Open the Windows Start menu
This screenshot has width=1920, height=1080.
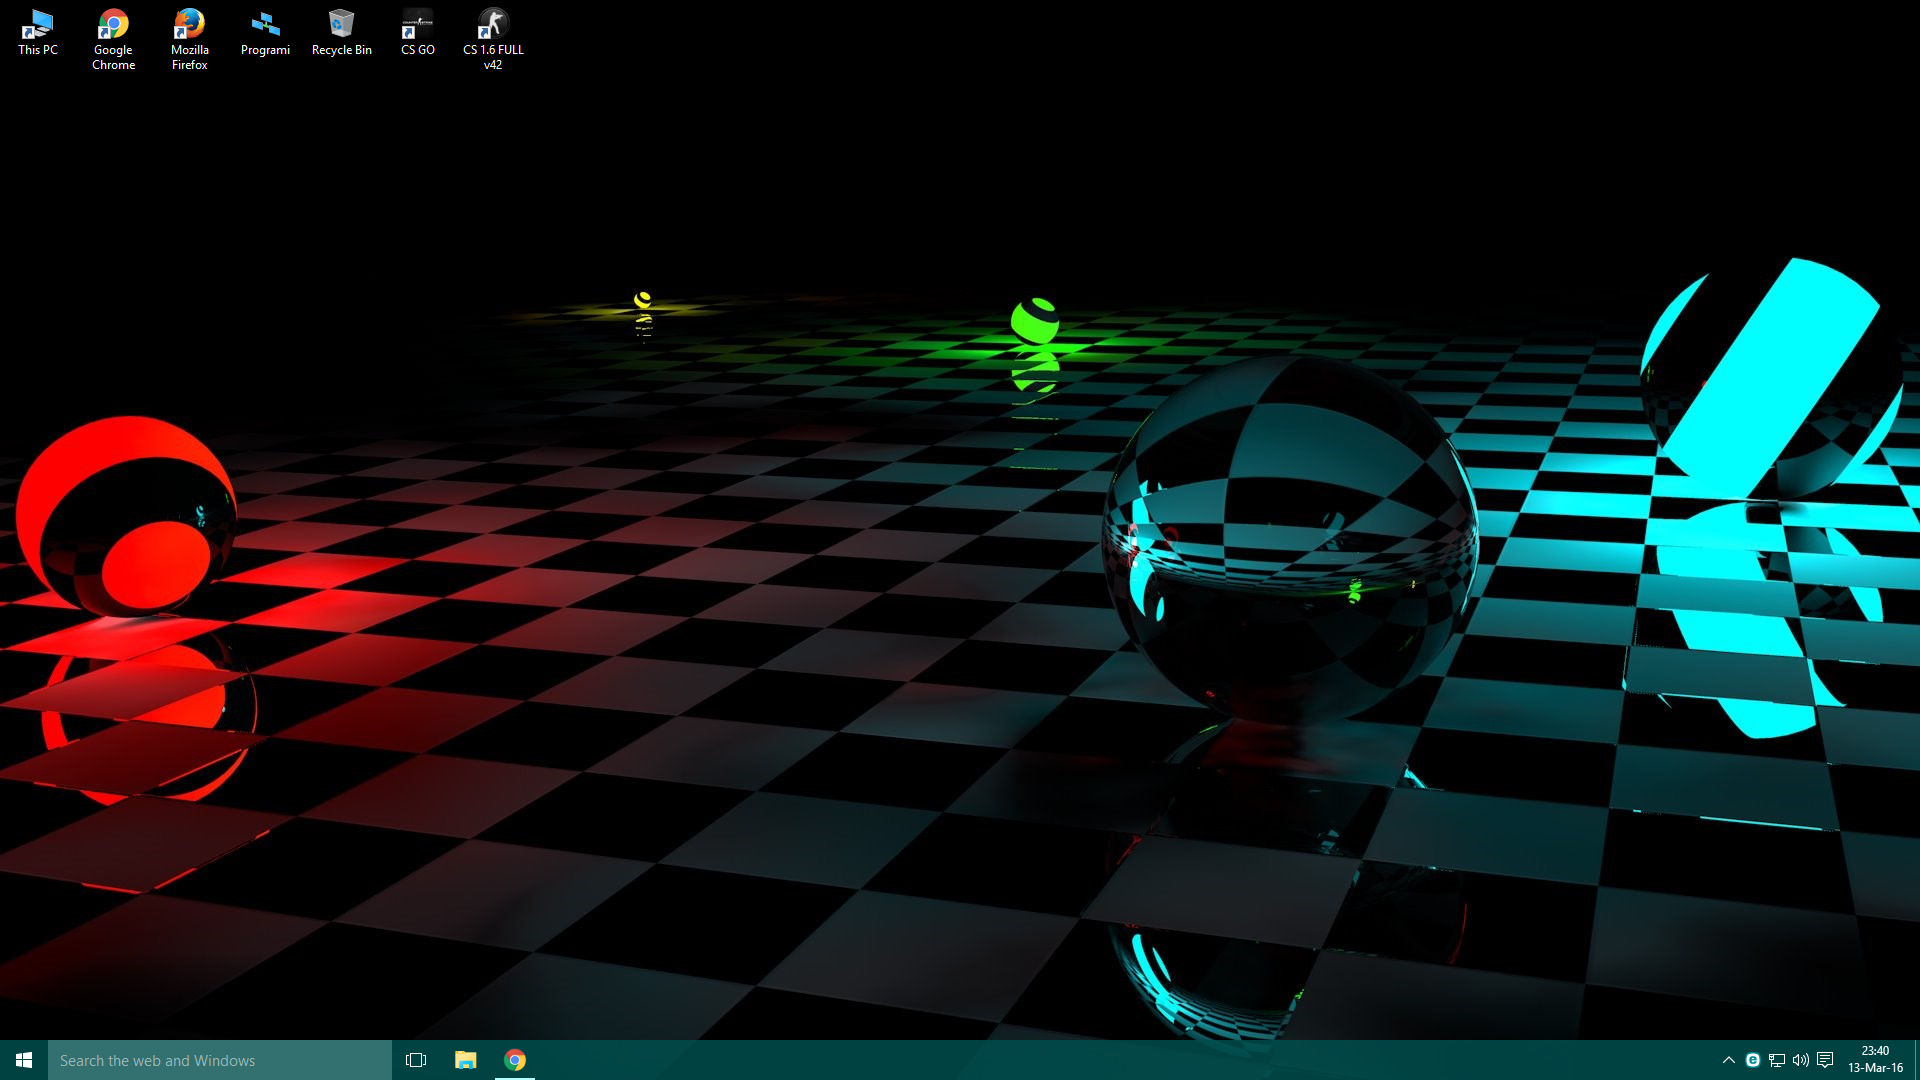(x=24, y=1060)
